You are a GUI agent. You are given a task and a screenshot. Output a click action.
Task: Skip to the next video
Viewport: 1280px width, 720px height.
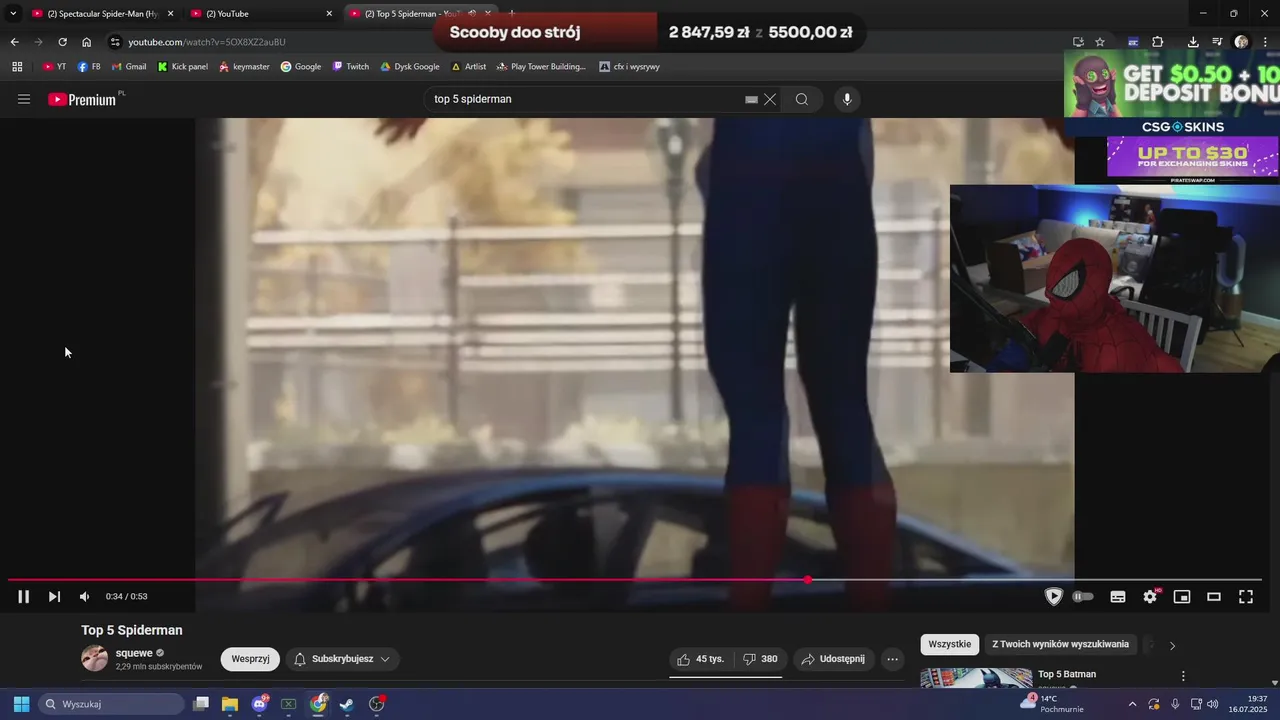pyautogui.click(x=54, y=597)
